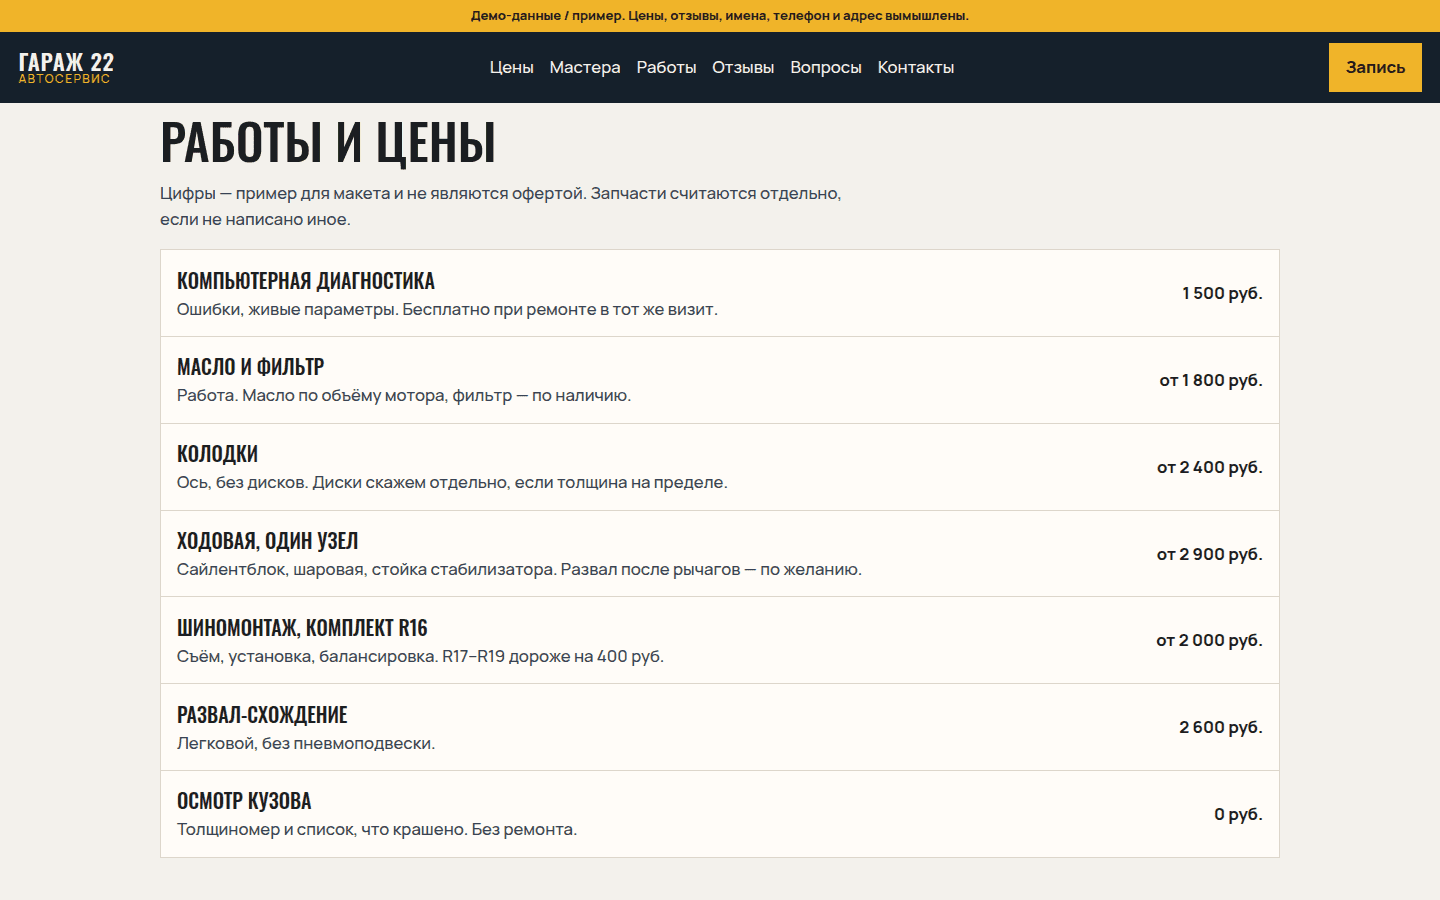Screen dimensions: 1440x900
Task: Click the 1 500 руб. price
Action: click(1222, 293)
